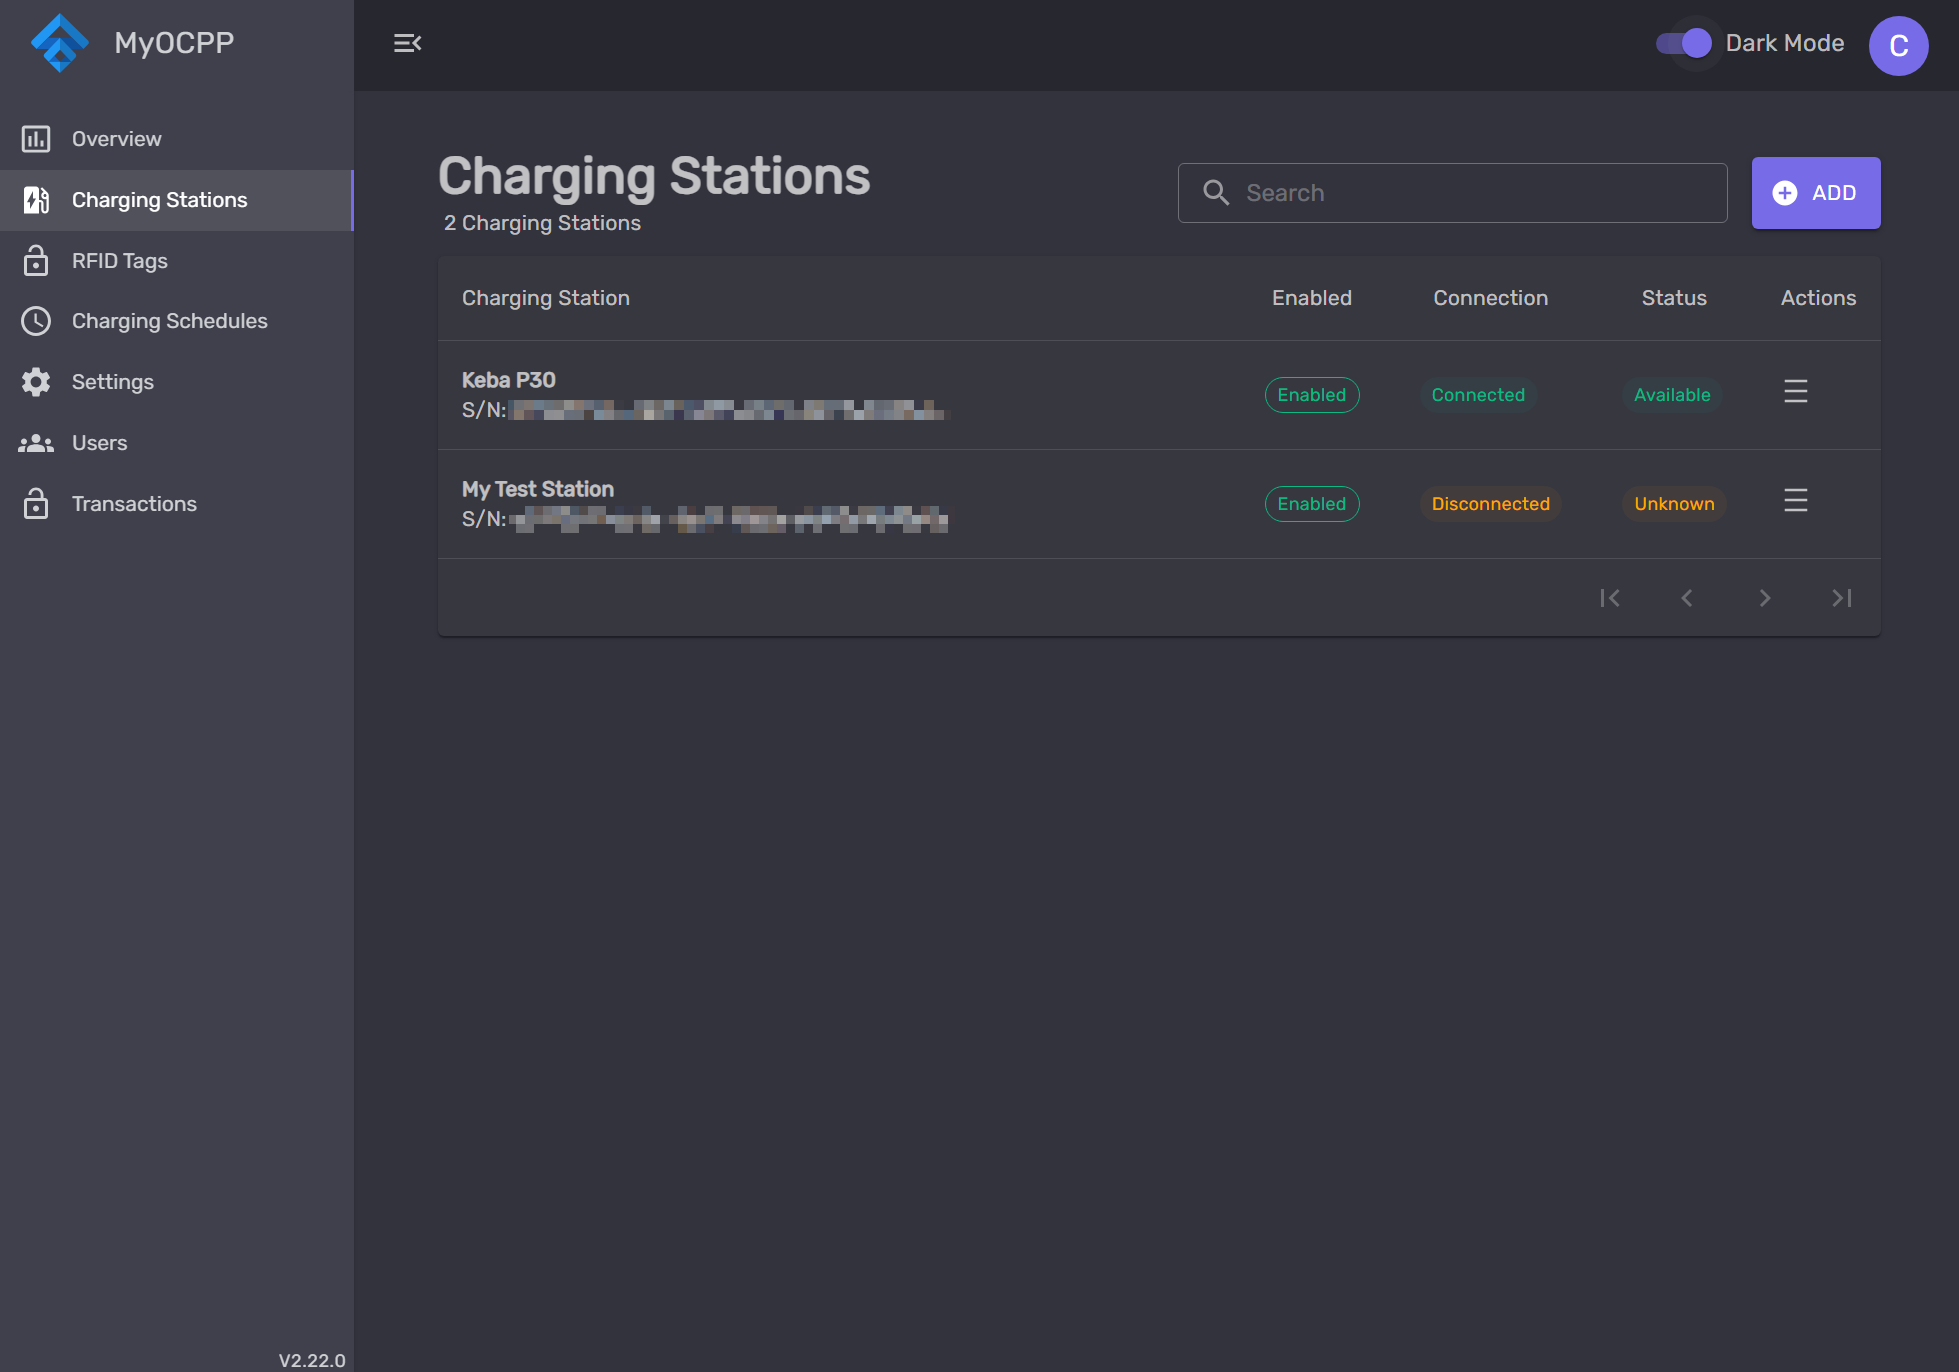Select the Users icon in sidebar
The width and height of the screenshot is (1959, 1372).
click(x=36, y=442)
